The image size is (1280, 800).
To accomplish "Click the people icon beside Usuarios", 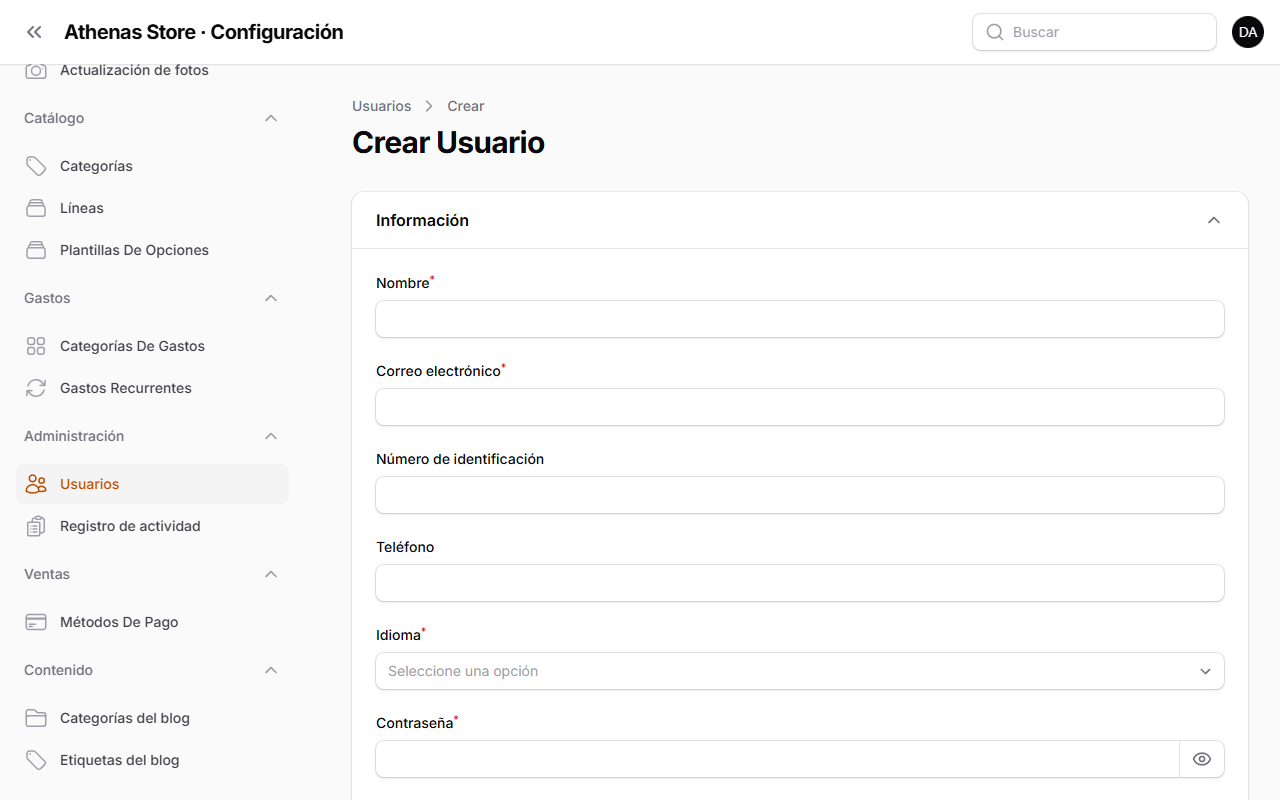I will click(36, 484).
